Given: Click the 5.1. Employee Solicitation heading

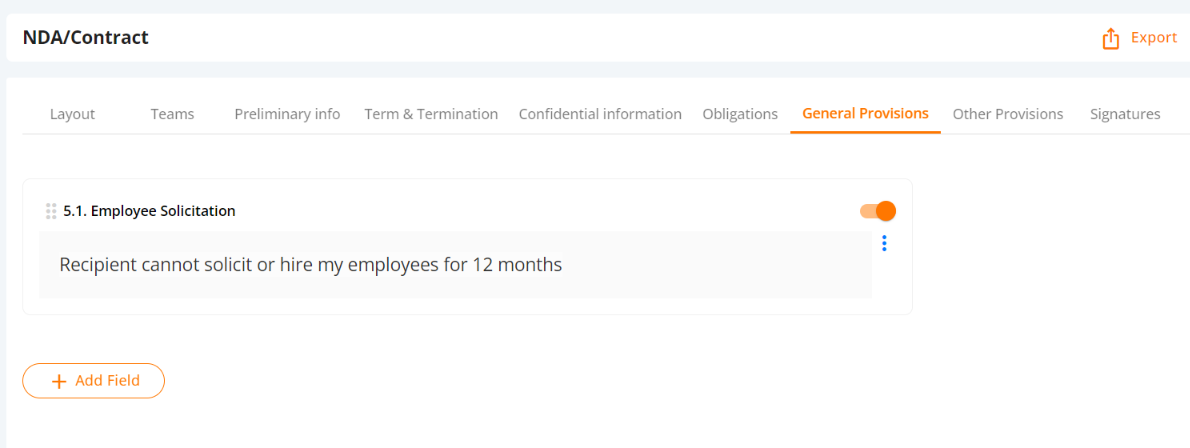Looking at the screenshot, I should pyautogui.click(x=150, y=211).
